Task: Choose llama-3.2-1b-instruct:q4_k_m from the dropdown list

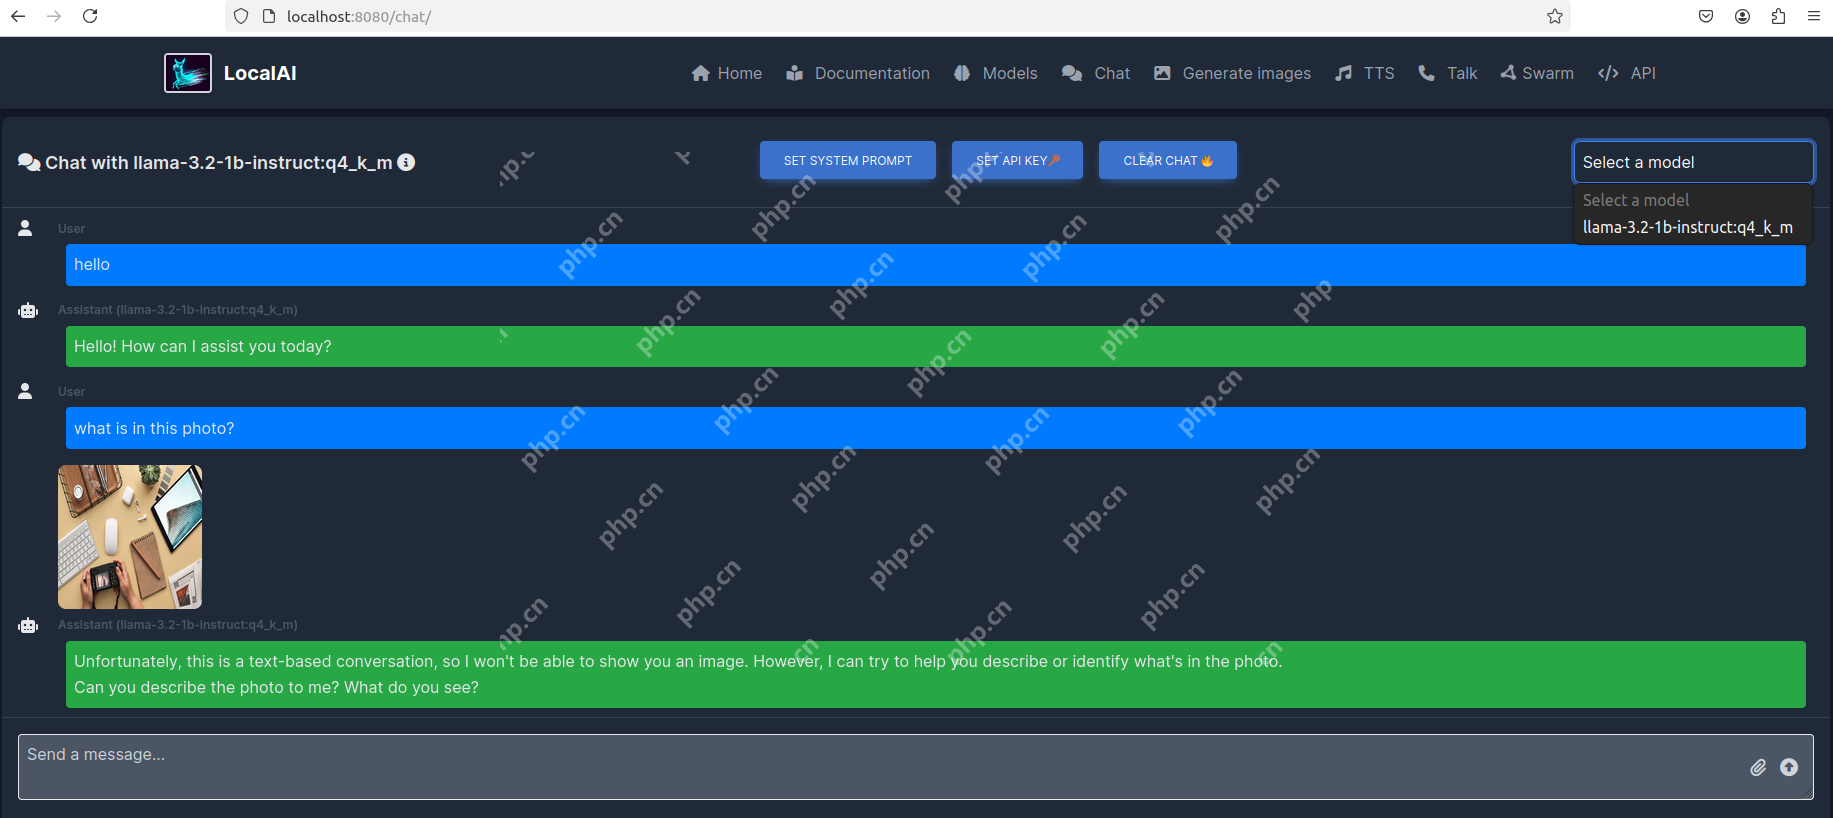Action: click(x=1687, y=227)
